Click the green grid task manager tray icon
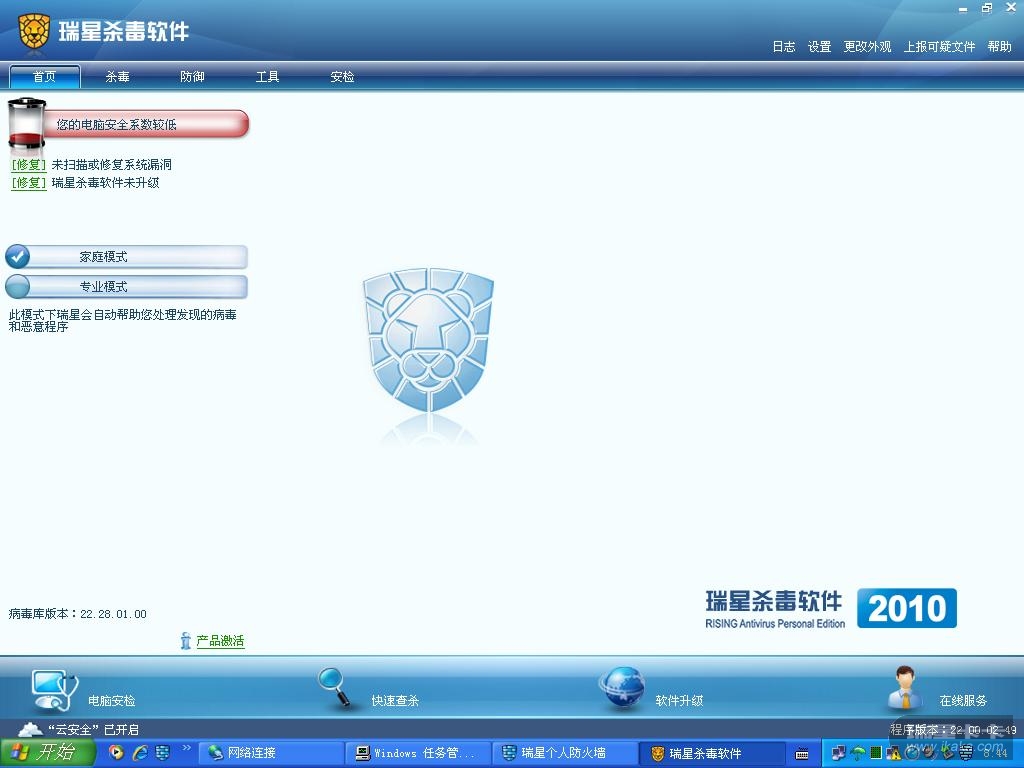 tap(876, 754)
